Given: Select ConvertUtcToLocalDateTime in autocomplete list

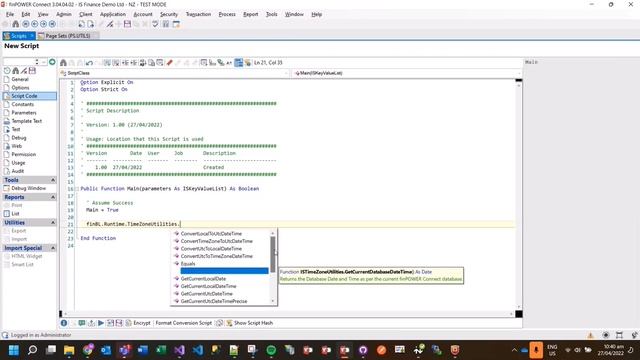Looking at the screenshot, I should click(211, 249).
